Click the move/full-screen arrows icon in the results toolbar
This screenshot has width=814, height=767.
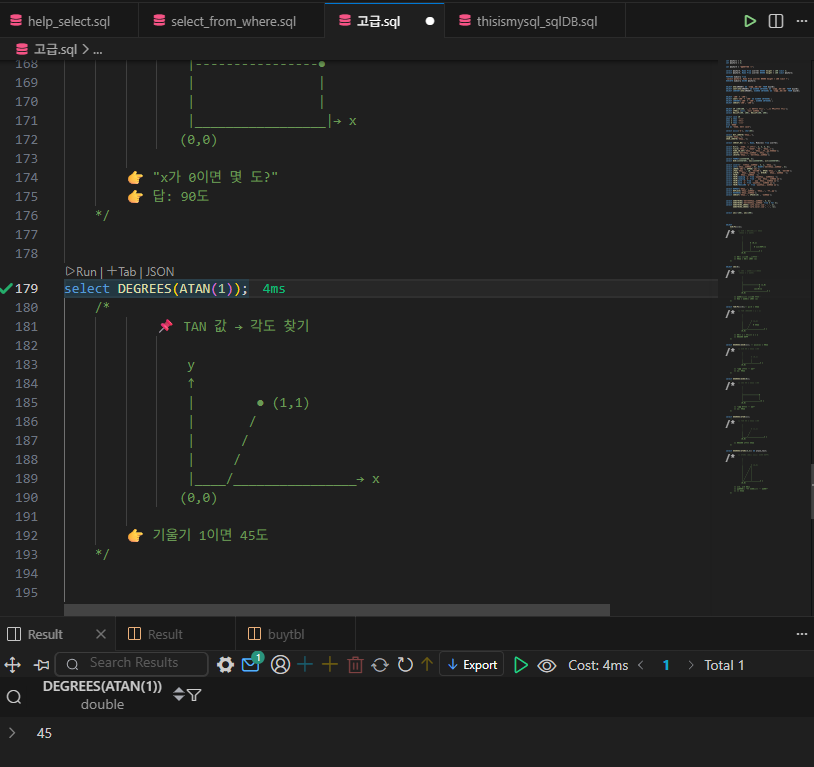12,665
